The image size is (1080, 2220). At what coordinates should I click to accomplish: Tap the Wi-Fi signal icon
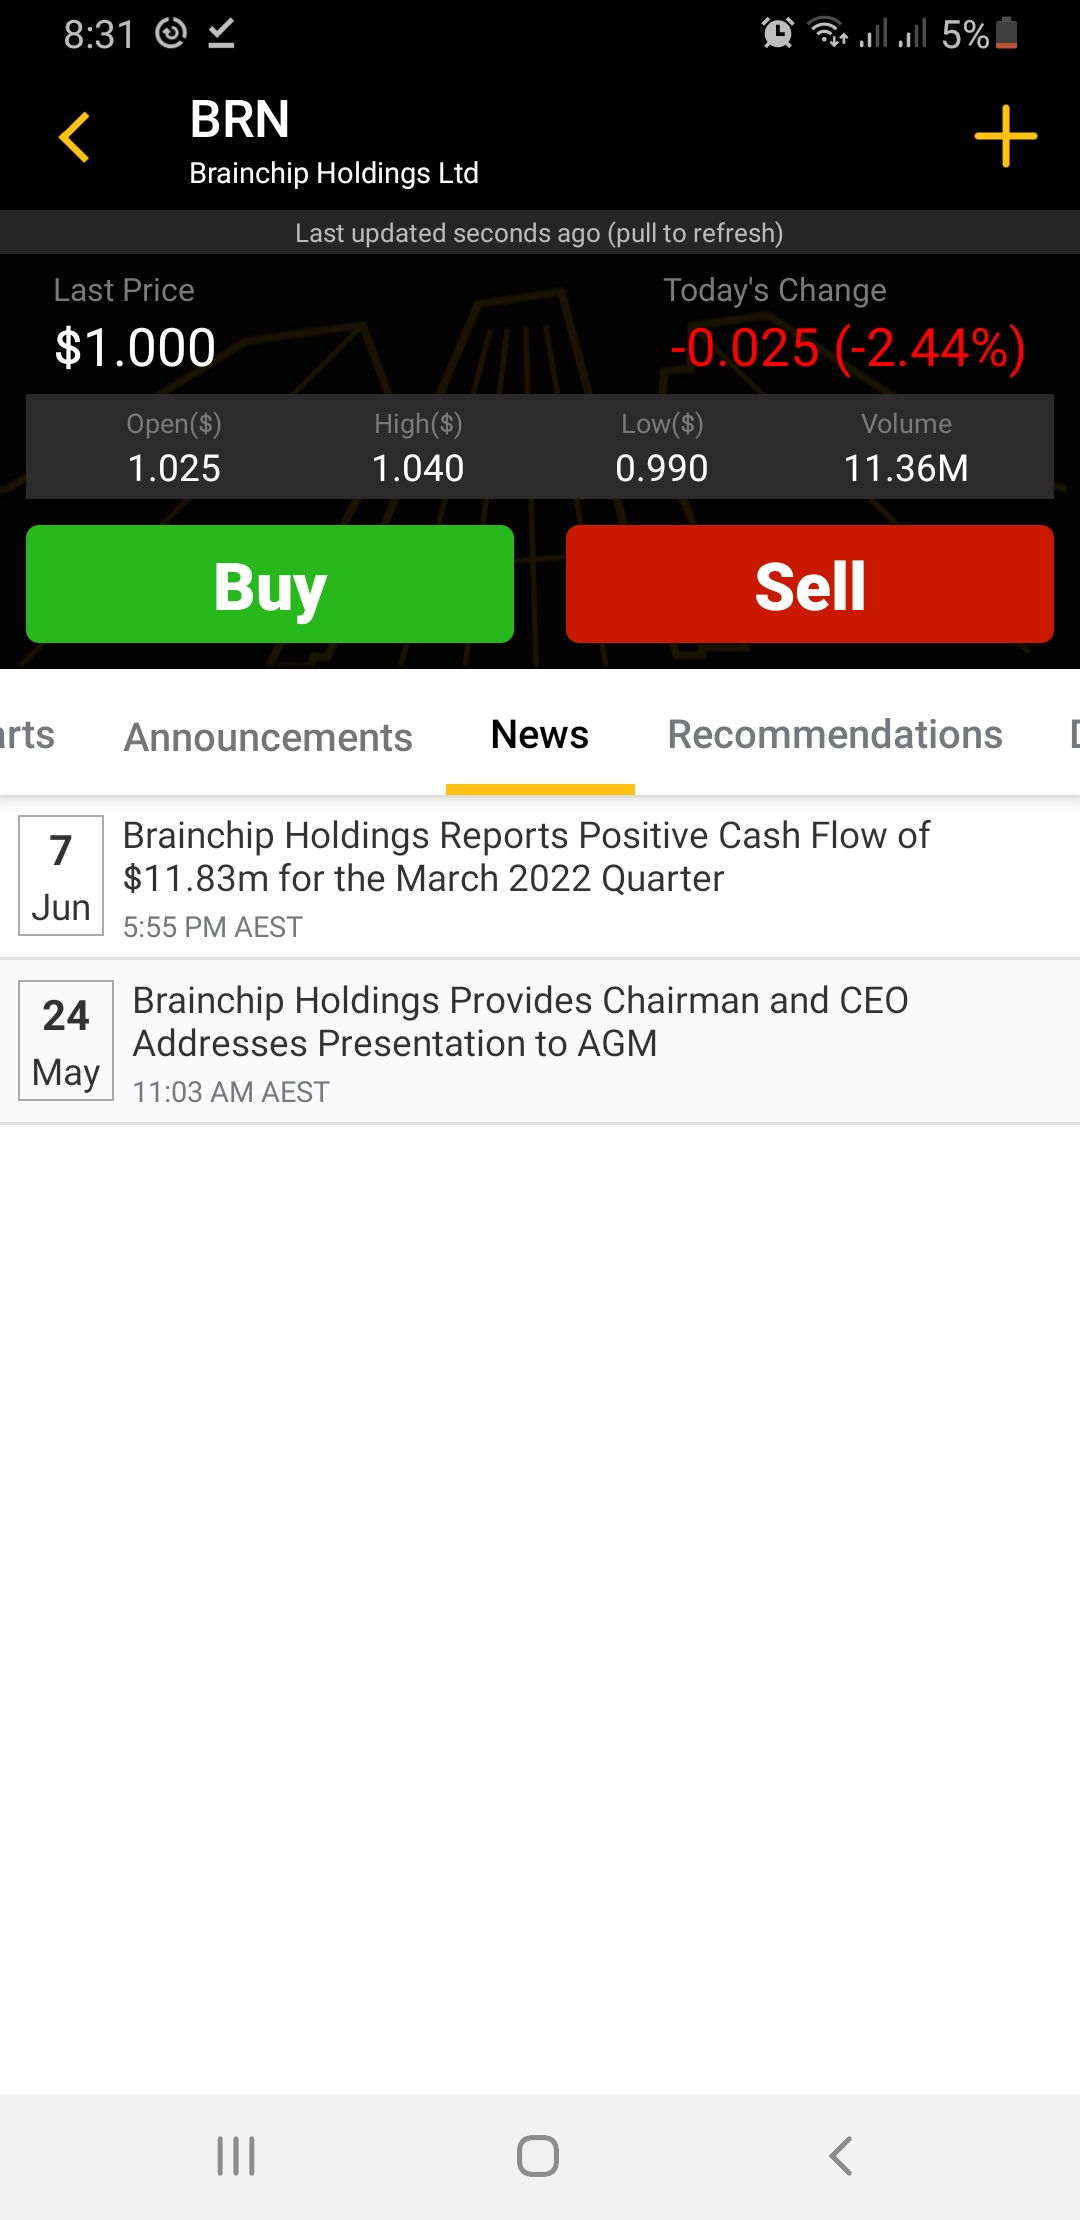pyautogui.click(x=828, y=34)
